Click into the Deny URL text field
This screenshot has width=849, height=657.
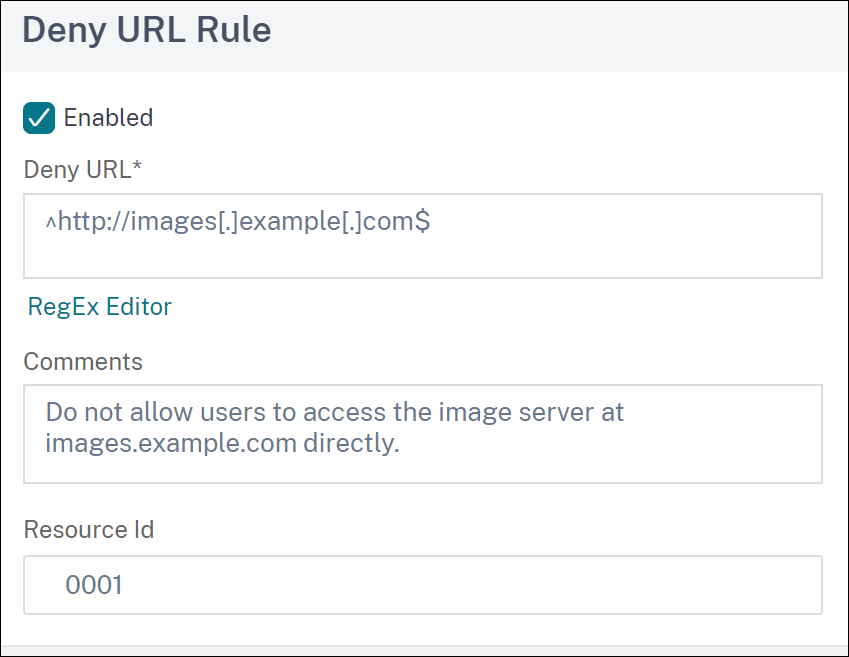(x=423, y=236)
